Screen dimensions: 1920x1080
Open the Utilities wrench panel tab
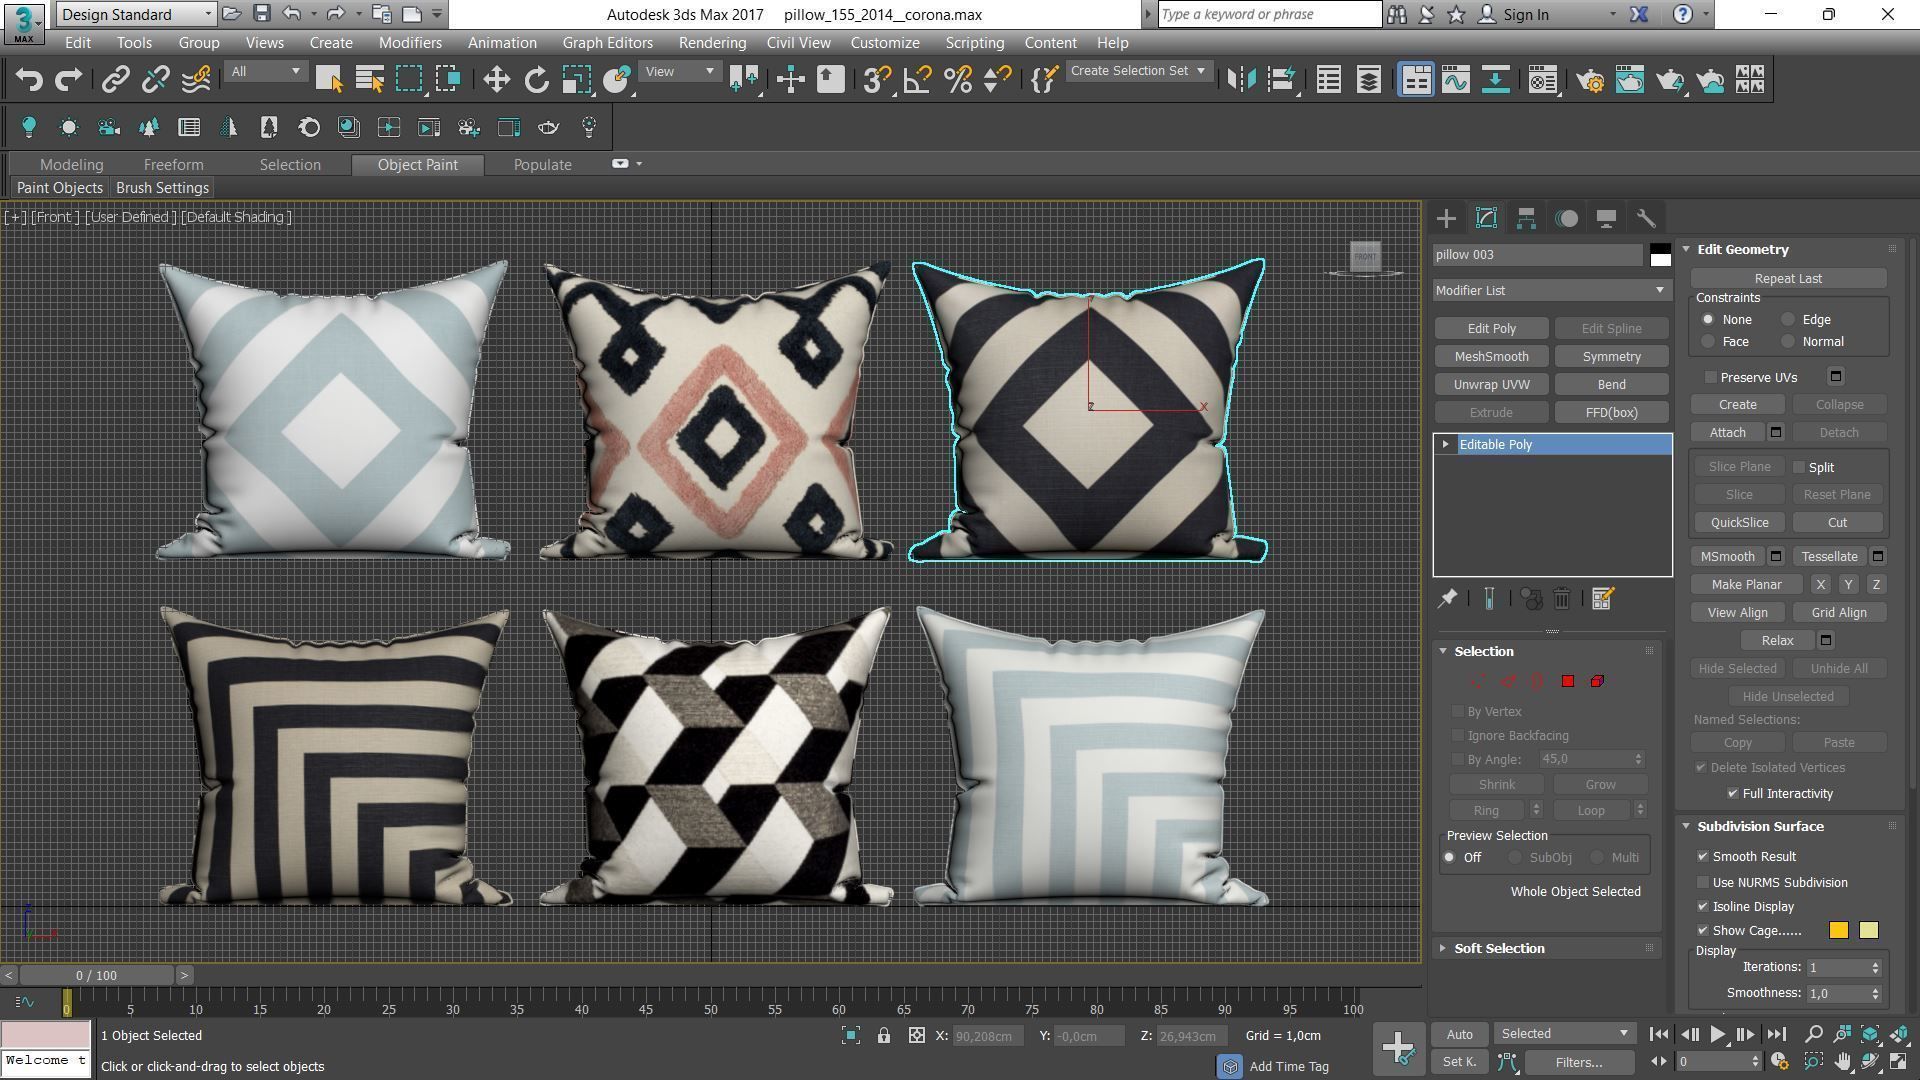pos(1646,218)
